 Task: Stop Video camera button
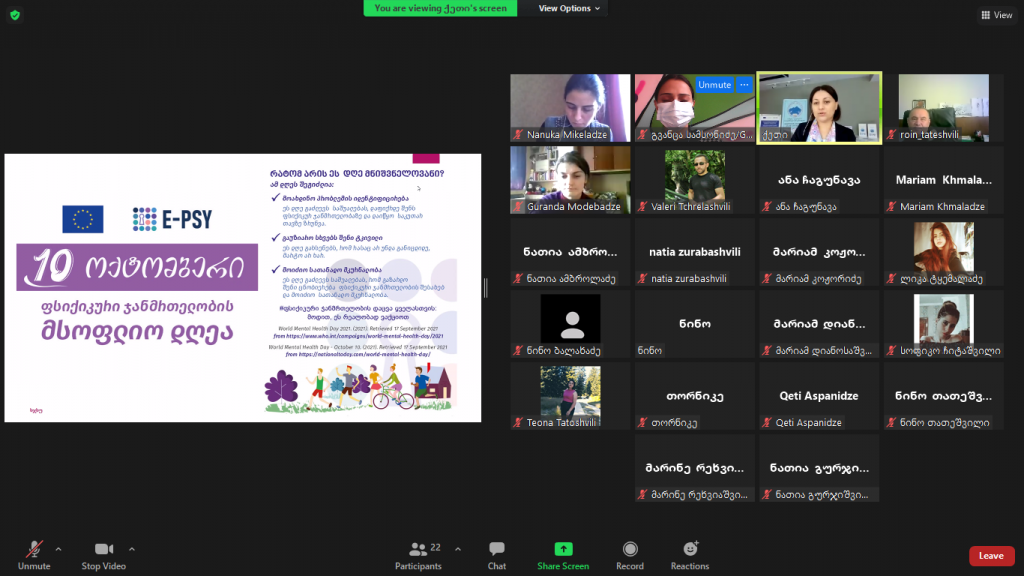(x=104, y=556)
